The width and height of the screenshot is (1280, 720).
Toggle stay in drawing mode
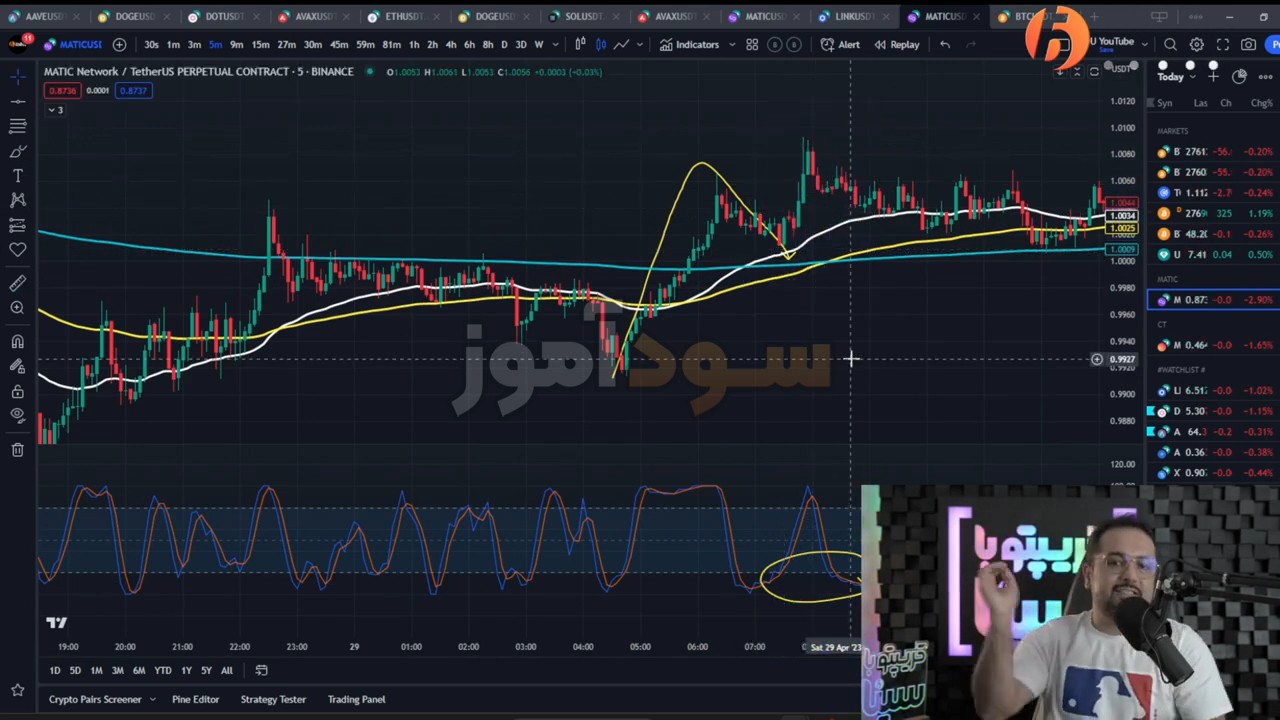pos(18,367)
